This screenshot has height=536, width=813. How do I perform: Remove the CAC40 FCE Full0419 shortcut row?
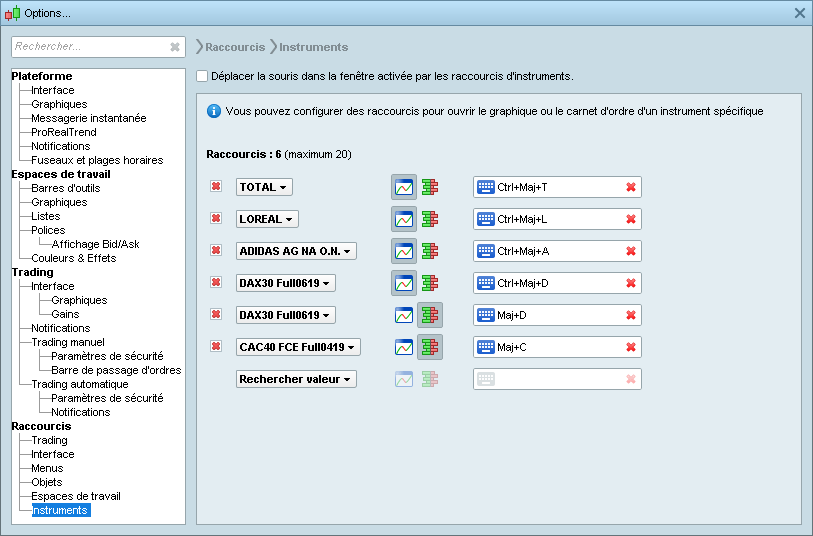tap(216, 346)
